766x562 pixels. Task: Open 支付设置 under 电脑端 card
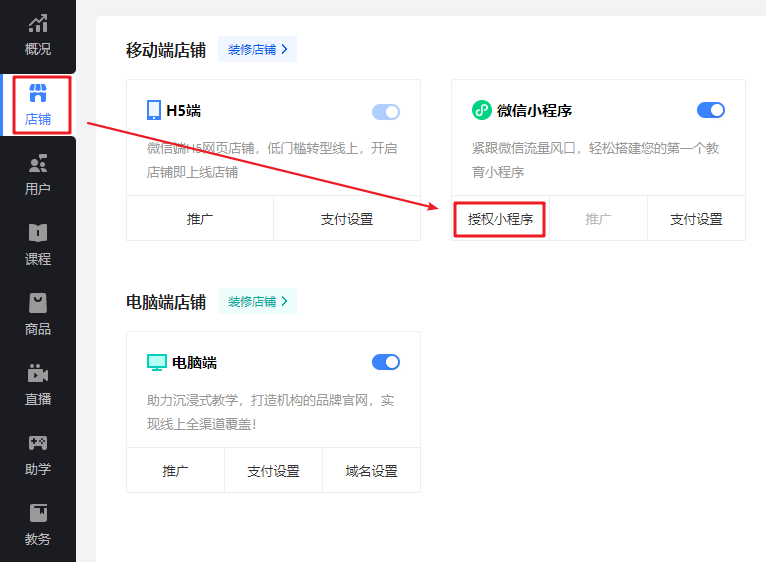coord(274,471)
